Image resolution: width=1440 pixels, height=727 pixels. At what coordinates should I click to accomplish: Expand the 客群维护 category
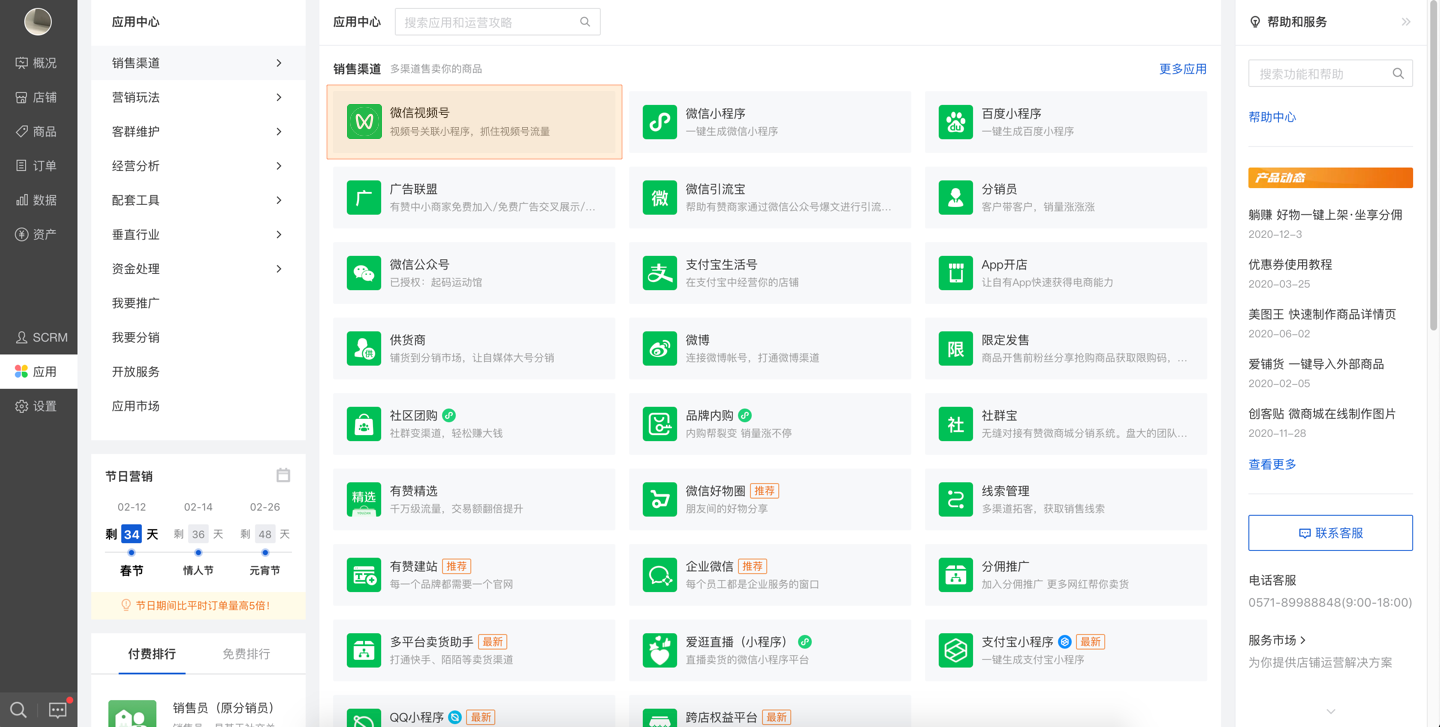pos(198,131)
